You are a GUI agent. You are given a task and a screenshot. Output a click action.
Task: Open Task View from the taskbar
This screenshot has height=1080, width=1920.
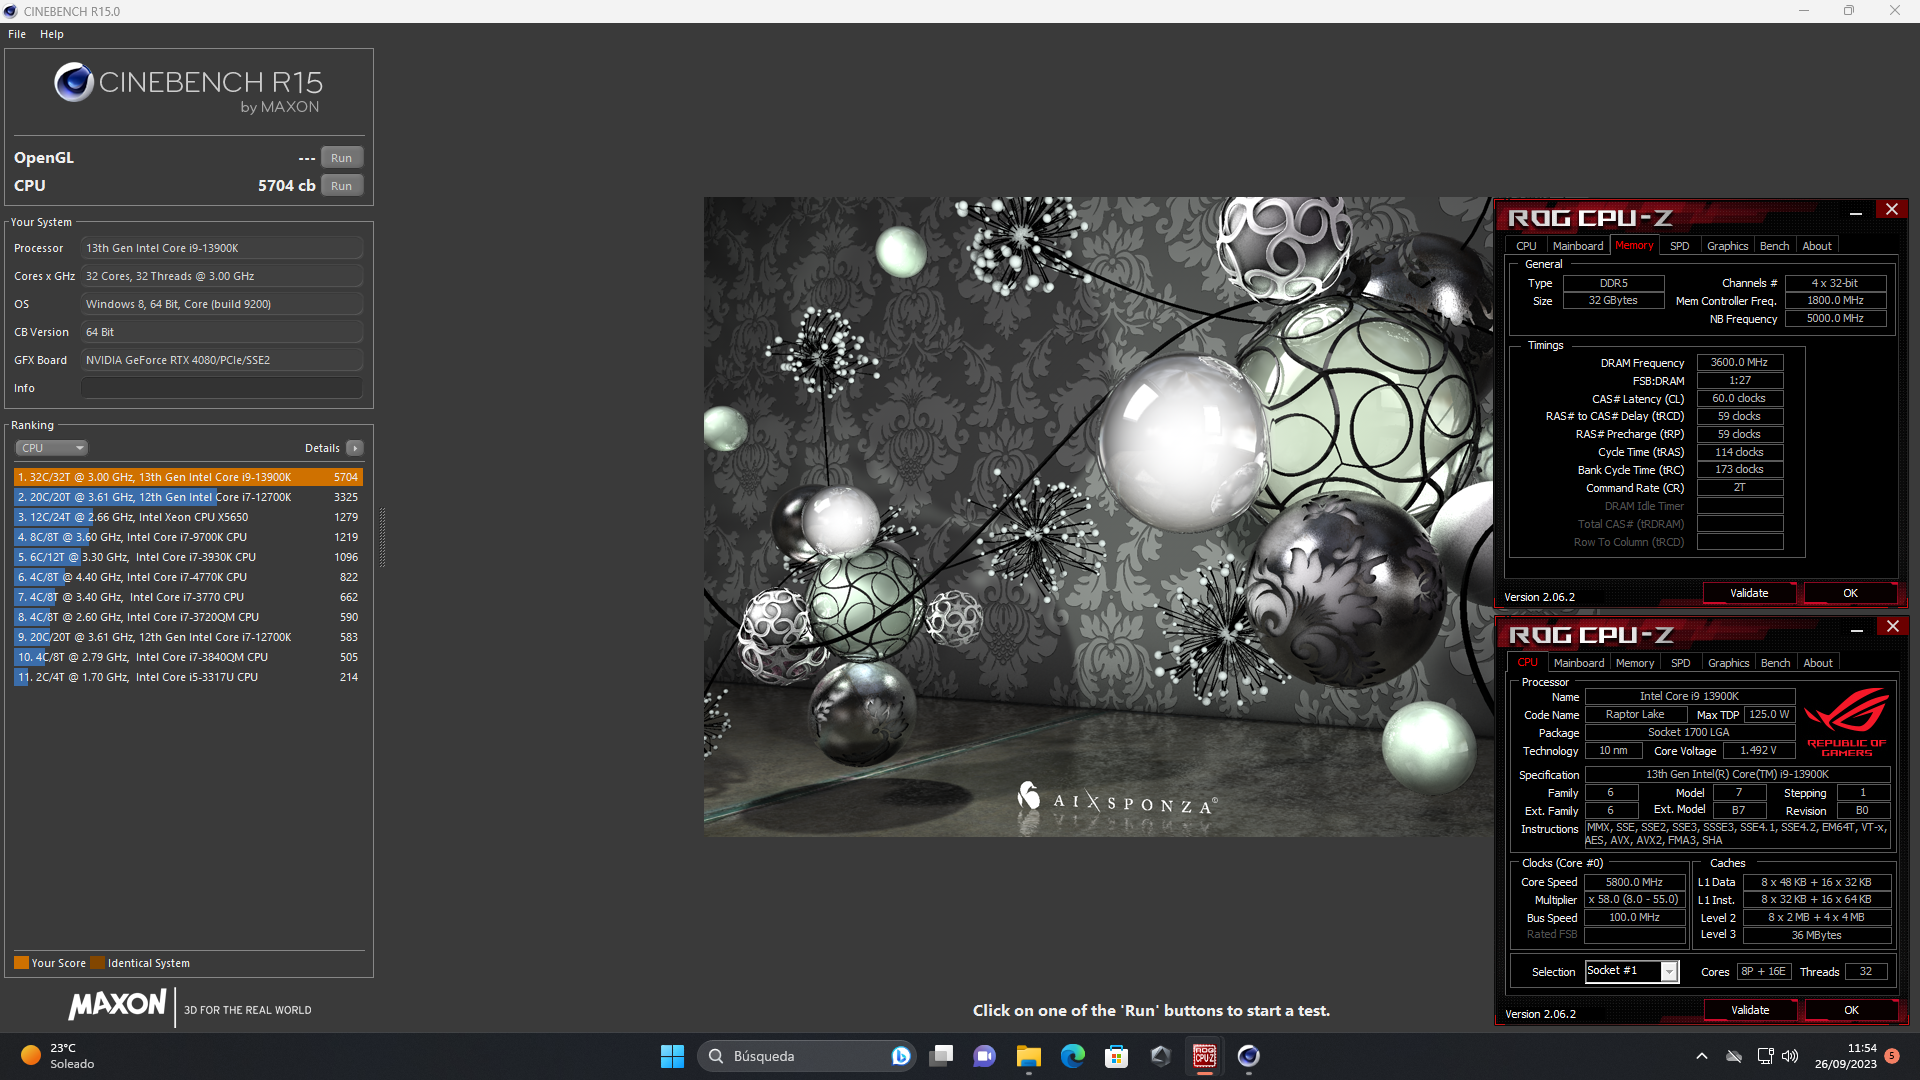941,1056
